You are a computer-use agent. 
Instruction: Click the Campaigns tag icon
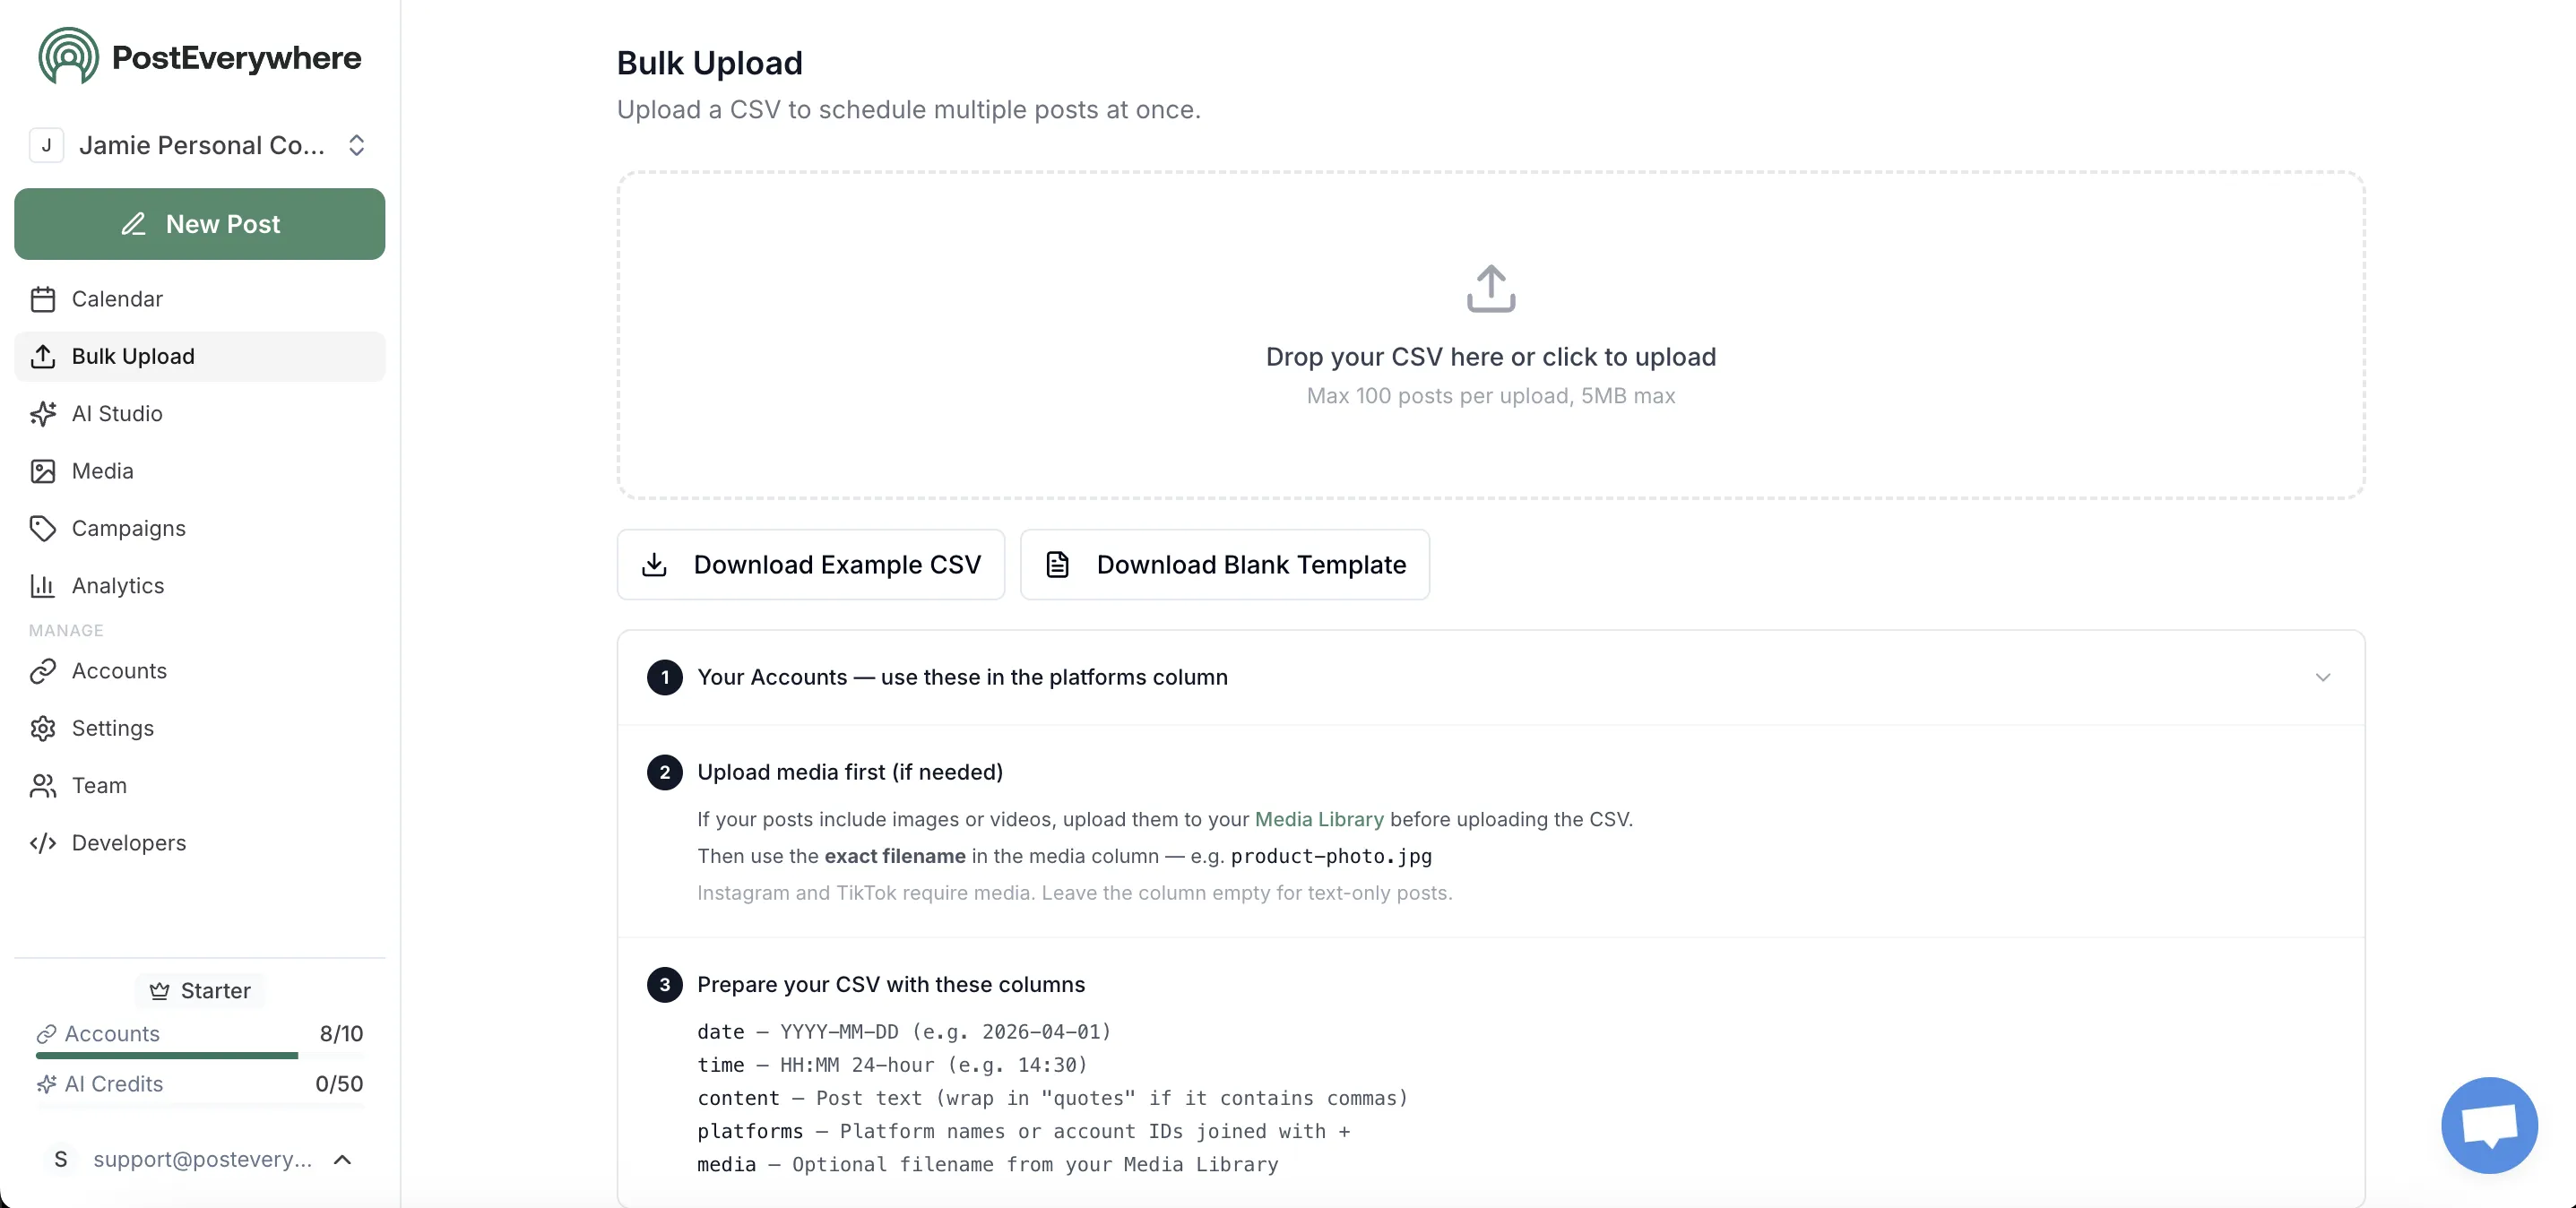coord(43,528)
